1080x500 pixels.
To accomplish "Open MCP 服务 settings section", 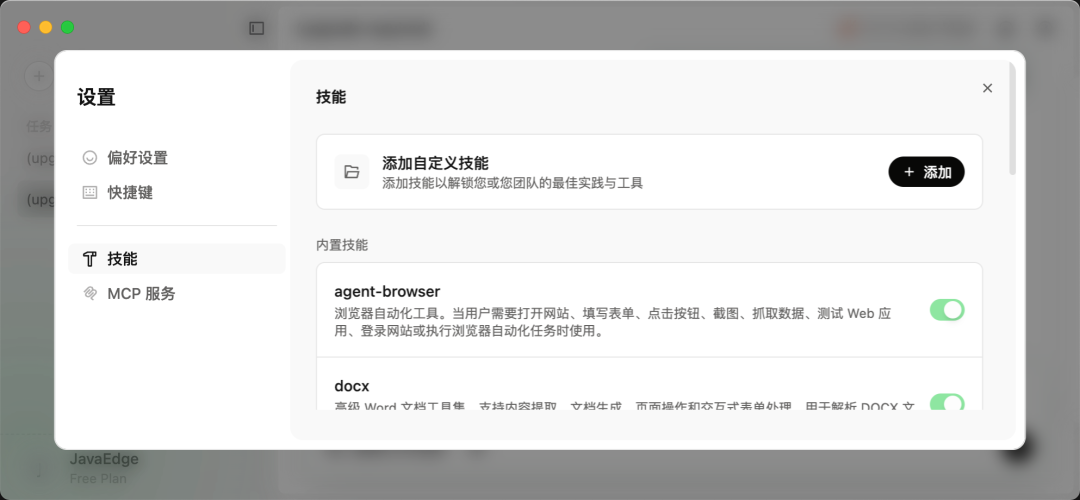I will coord(176,294).
